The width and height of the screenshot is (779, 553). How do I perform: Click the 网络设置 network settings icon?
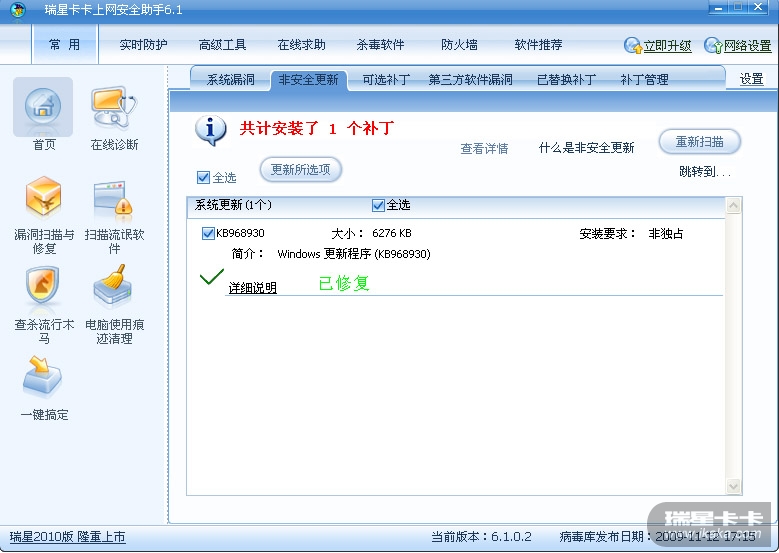coord(713,45)
